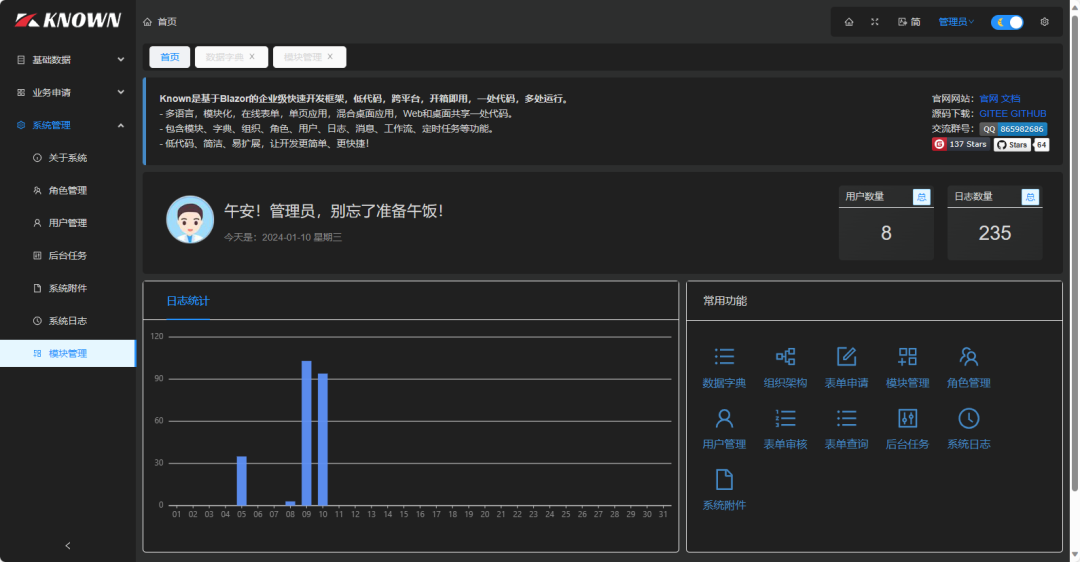
Task: Switch to the 数据字典 tab
Action: click(225, 57)
